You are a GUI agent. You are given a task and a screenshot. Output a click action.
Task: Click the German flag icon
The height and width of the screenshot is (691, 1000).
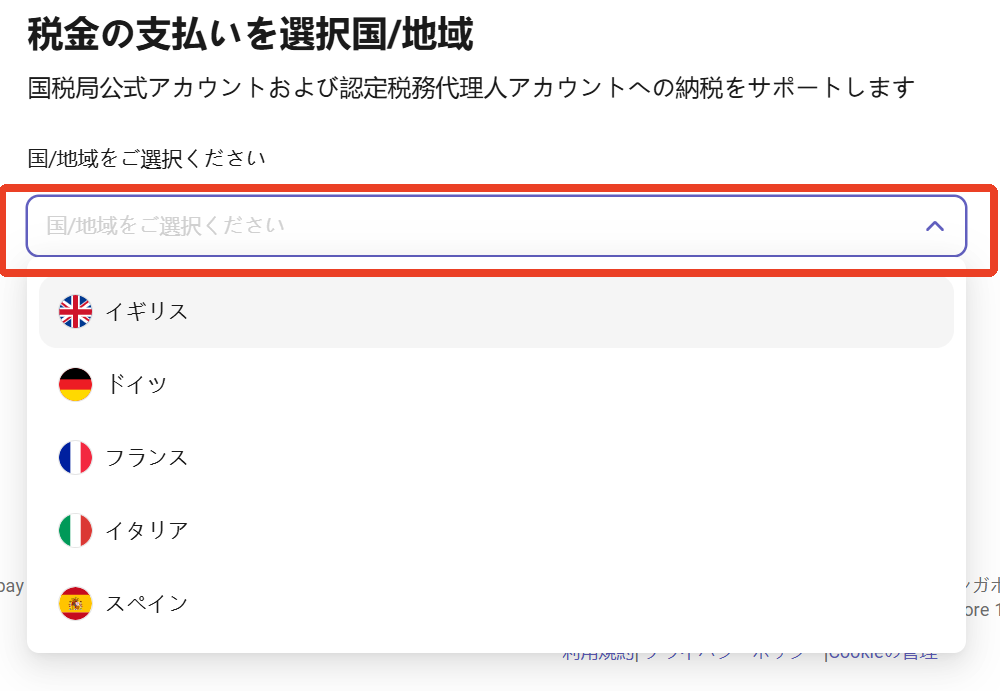pos(75,385)
